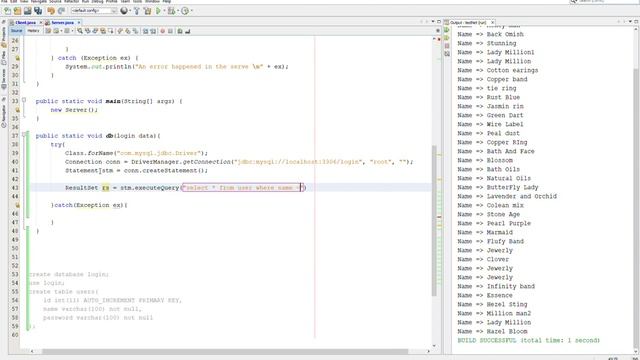Image resolution: width=640 pixels, height=360 pixels.
Task: Click the Last Edit editor toolbar icon
Action: 48,31
